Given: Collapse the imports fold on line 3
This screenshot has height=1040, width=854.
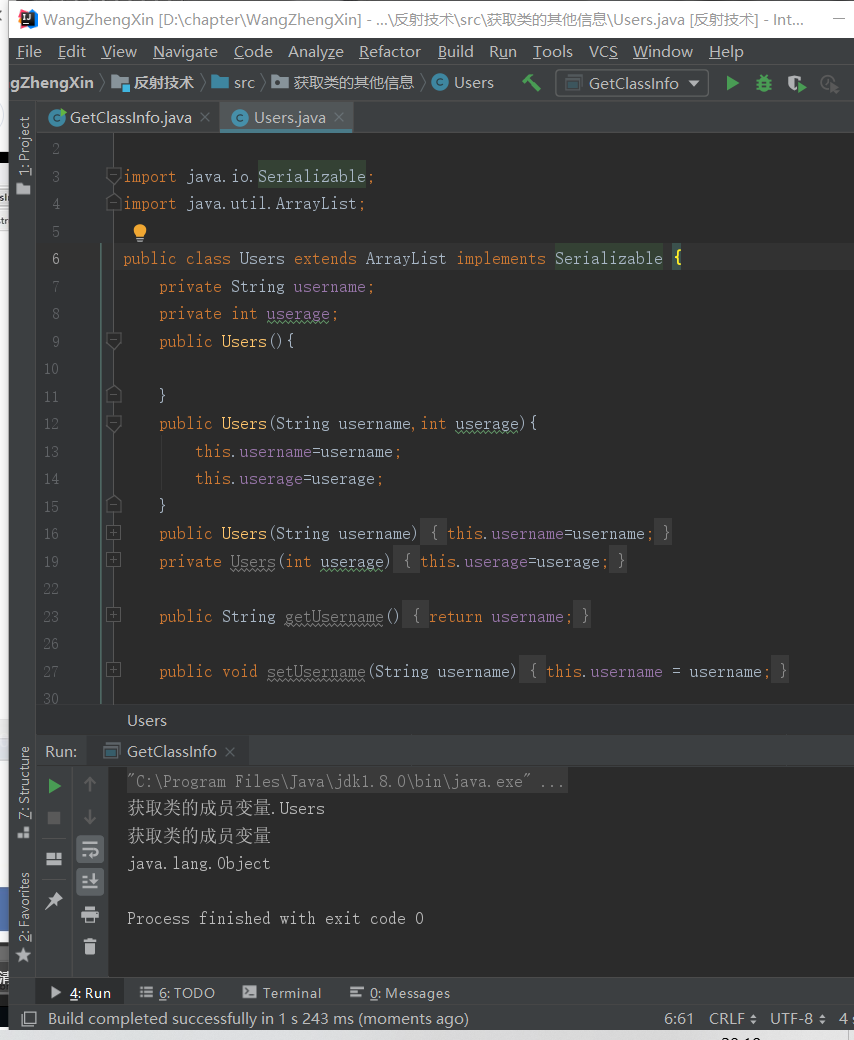Looking at the screenshot, I should (x=114, y=176).
